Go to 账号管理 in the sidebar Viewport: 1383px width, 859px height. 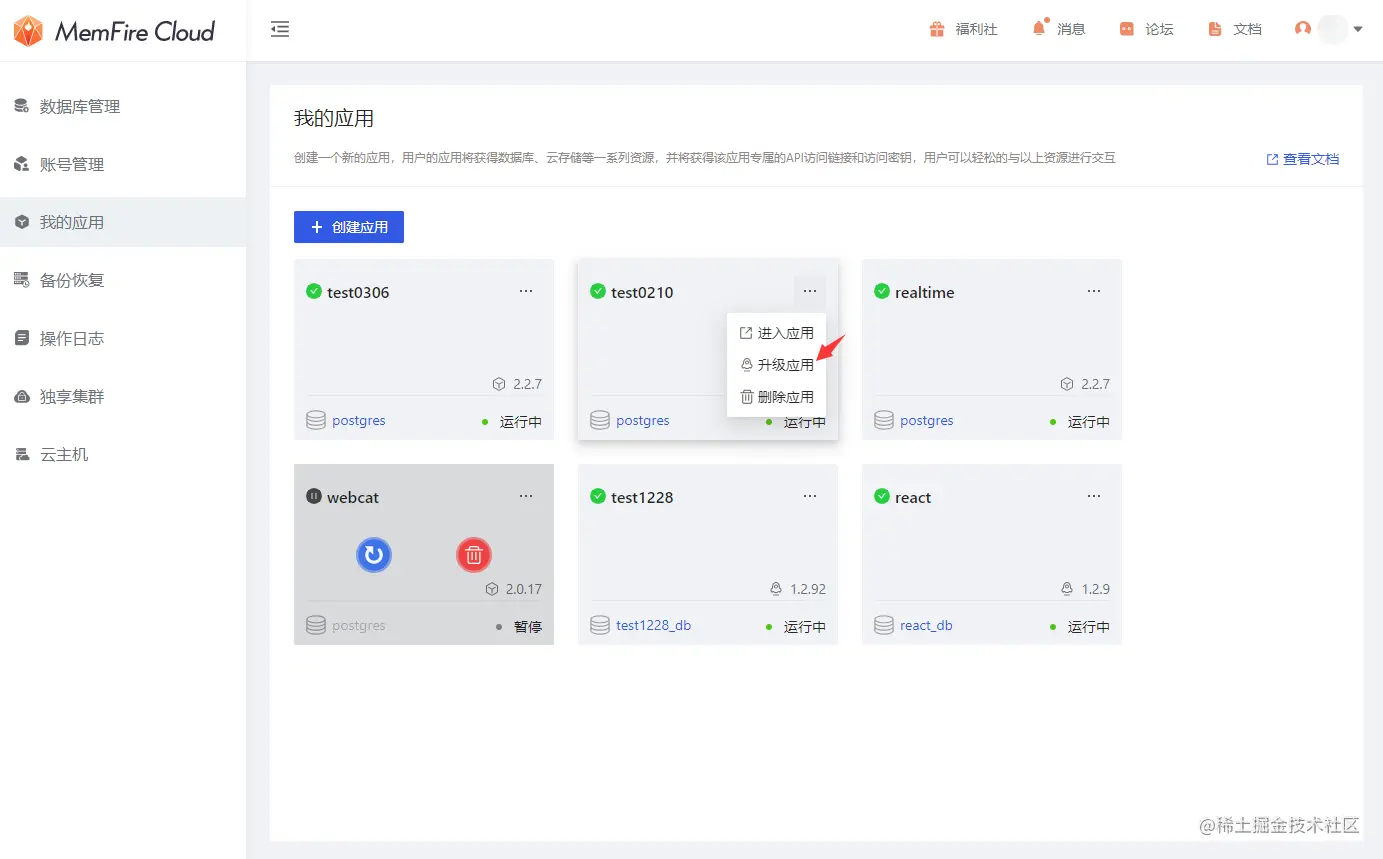[123, 164]
